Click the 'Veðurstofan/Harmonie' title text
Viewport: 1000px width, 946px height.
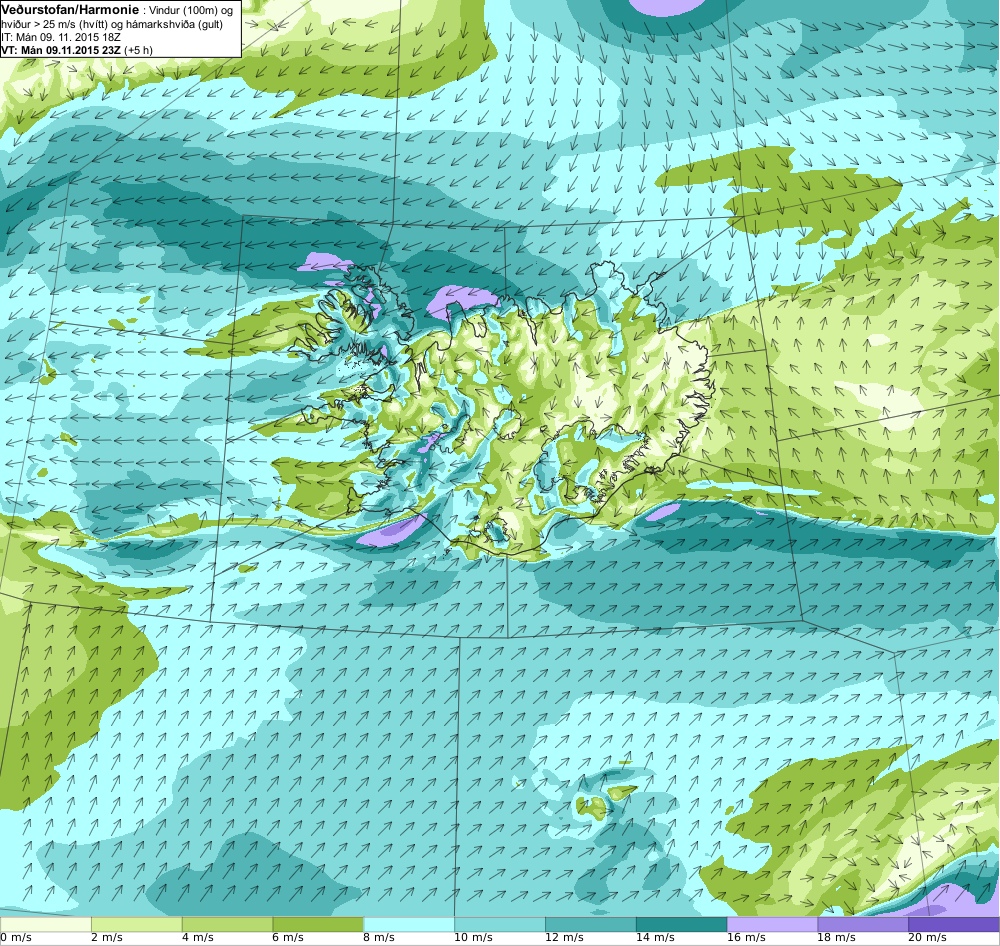click(x=70, y=10)
